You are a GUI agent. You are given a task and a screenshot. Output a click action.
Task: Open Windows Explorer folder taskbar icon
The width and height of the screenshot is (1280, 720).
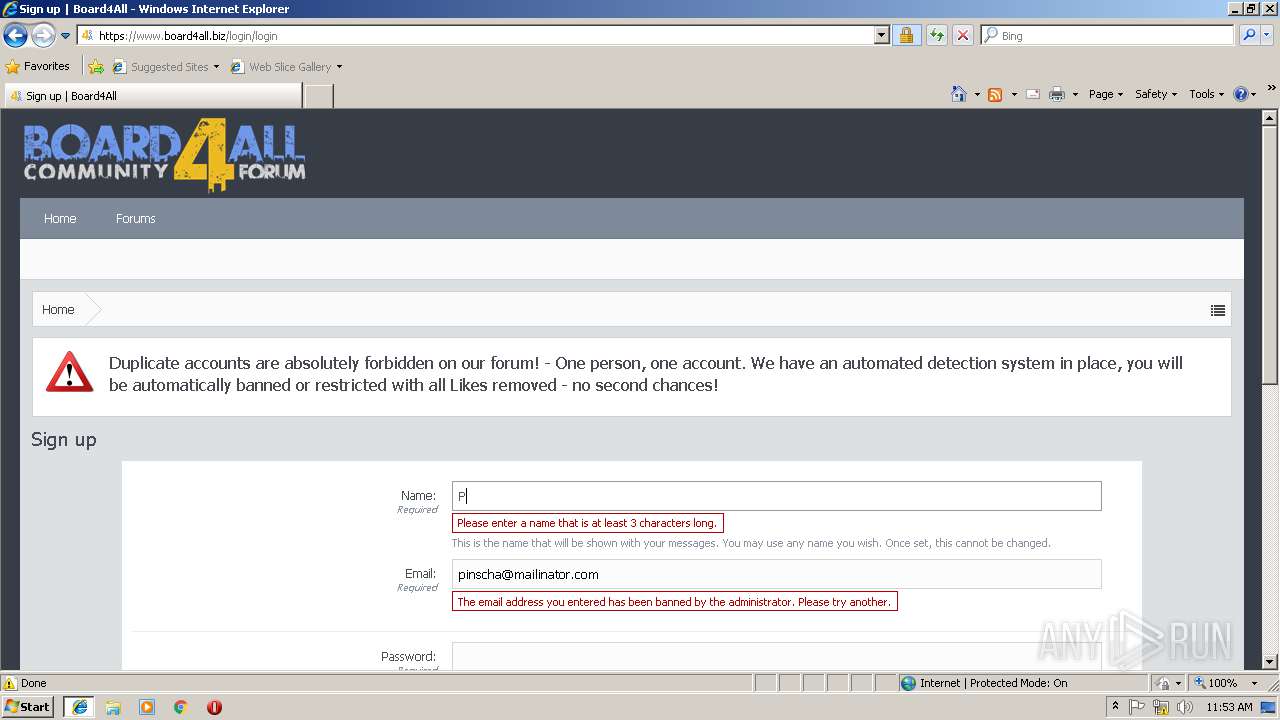(113, 707)
